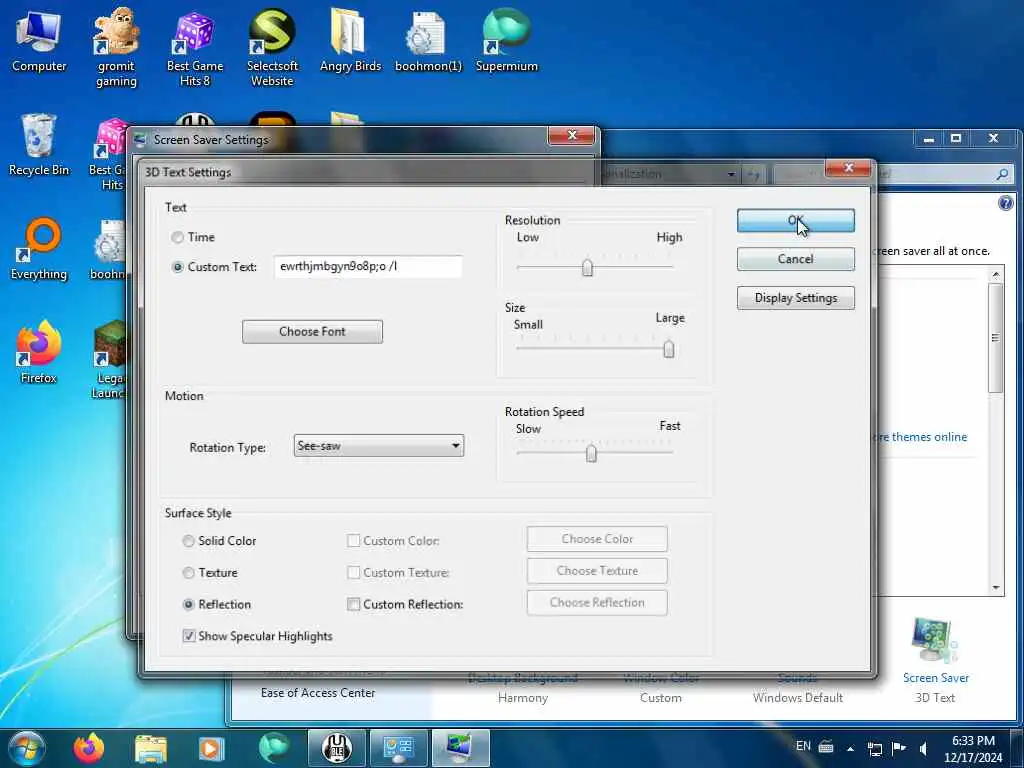Open Firefox from the taskbar
Viewport: 1024px width, 768px height.
coord(89,748)
